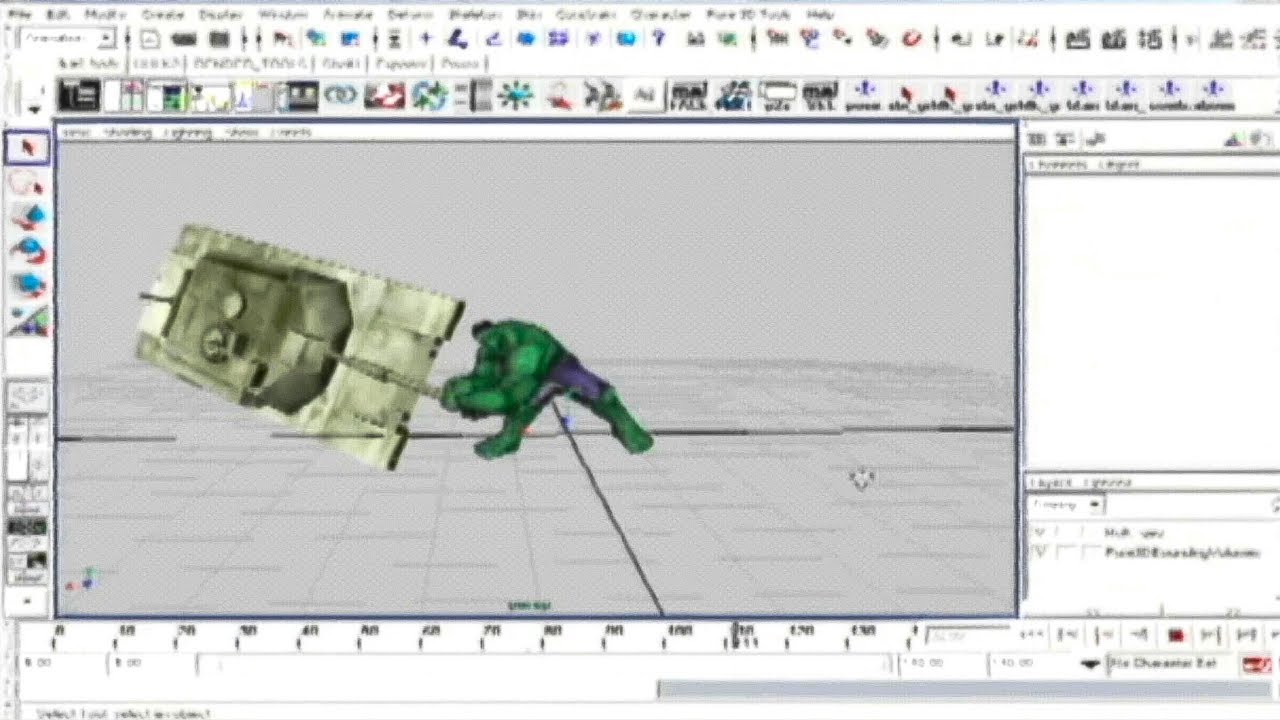
Task: Select the Pure3DBoundingVolumes layer name
Action: [1182, 552]
